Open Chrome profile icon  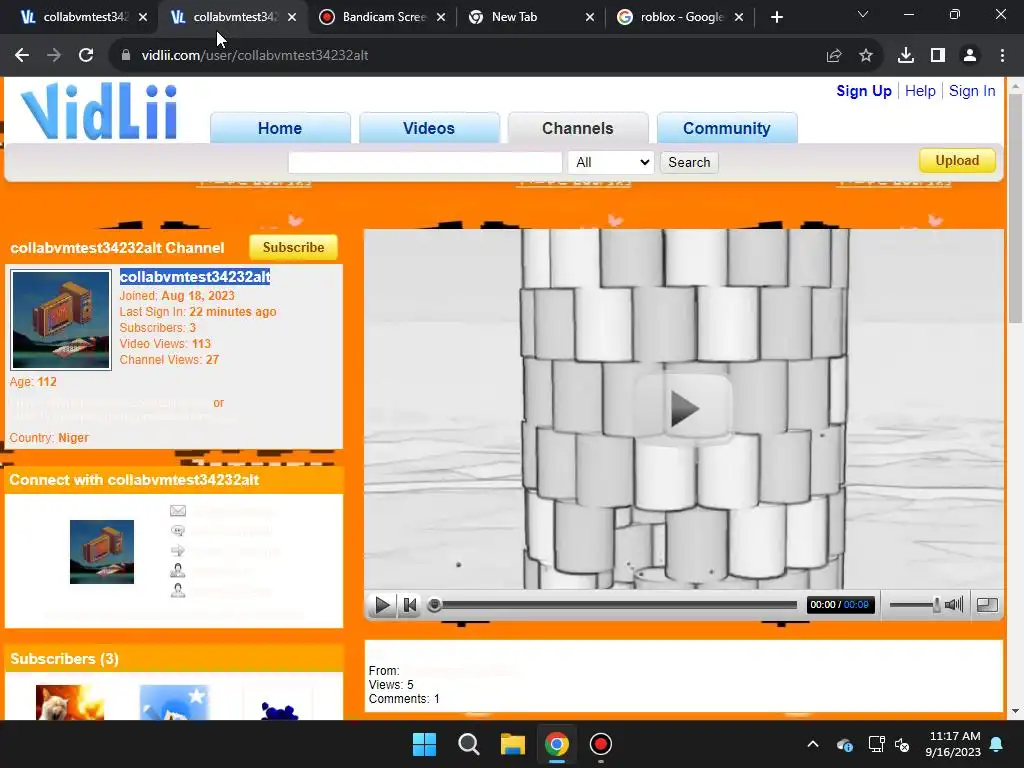pos(970,56)
